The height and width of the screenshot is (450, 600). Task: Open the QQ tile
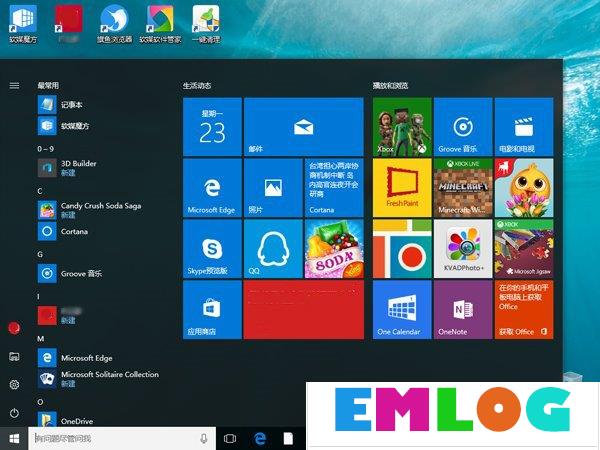tap(273, 249)
